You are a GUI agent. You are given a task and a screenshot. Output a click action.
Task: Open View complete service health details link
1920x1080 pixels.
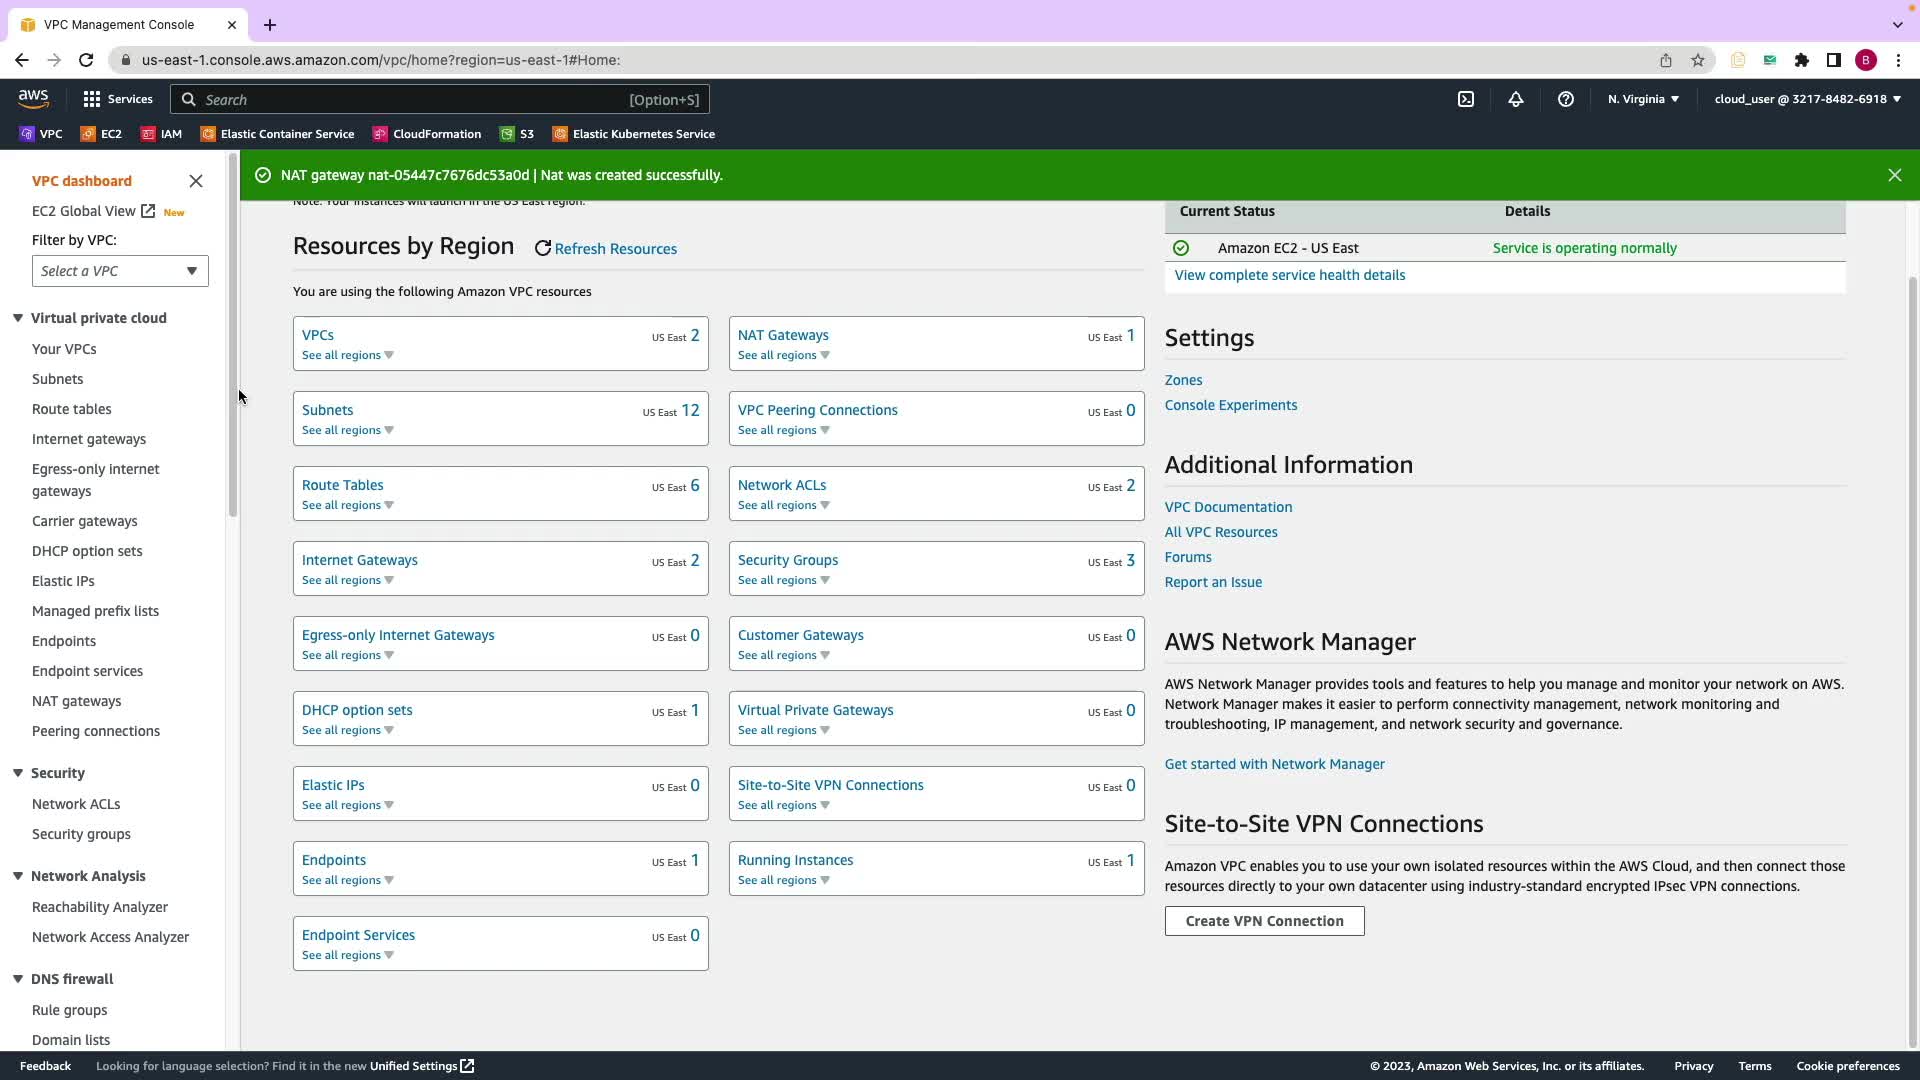pyautogui.click(x=1289, y=275)
